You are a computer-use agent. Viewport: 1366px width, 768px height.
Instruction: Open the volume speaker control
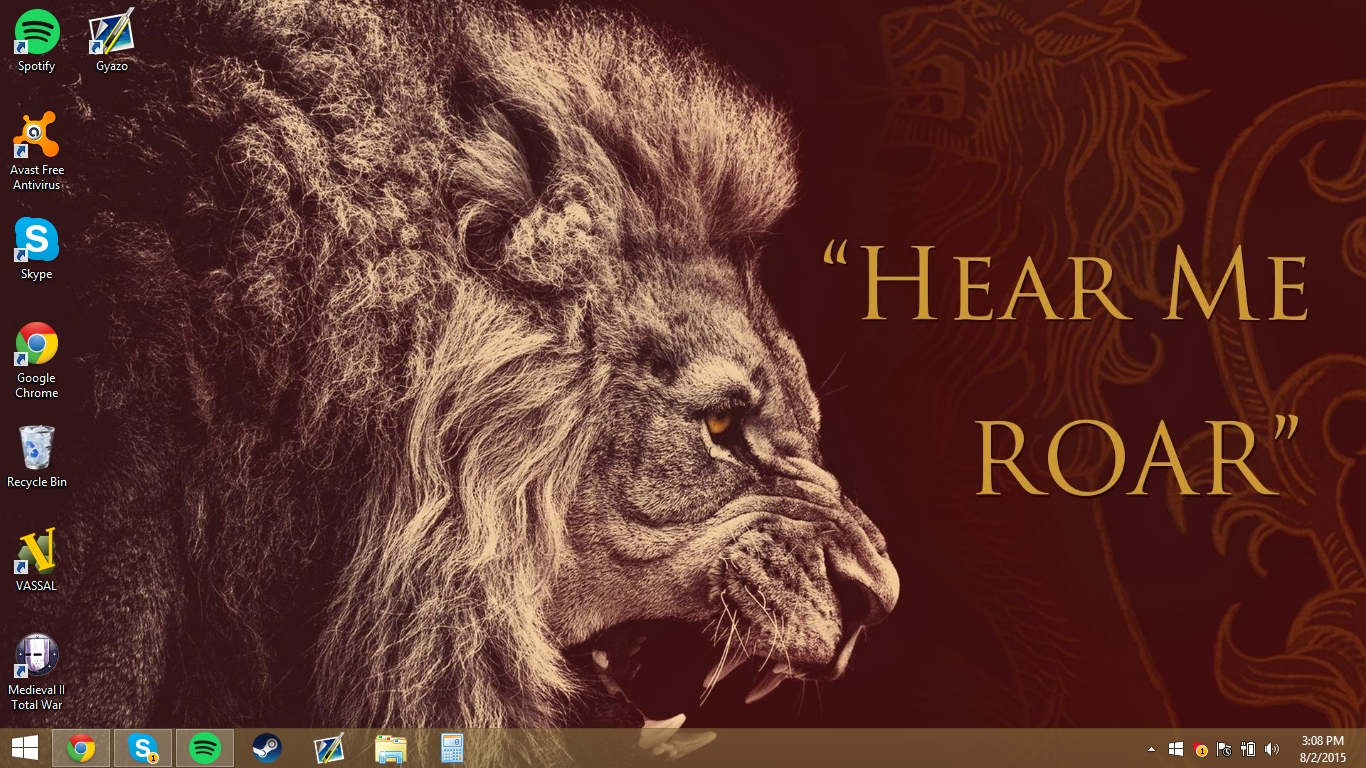[x=1272, y=749]
